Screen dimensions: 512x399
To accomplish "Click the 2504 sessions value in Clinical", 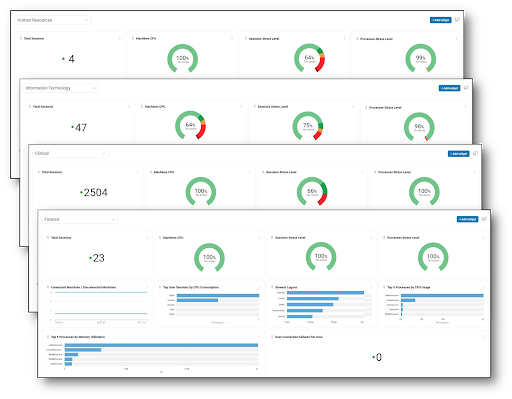I will (x=95, y=192).
